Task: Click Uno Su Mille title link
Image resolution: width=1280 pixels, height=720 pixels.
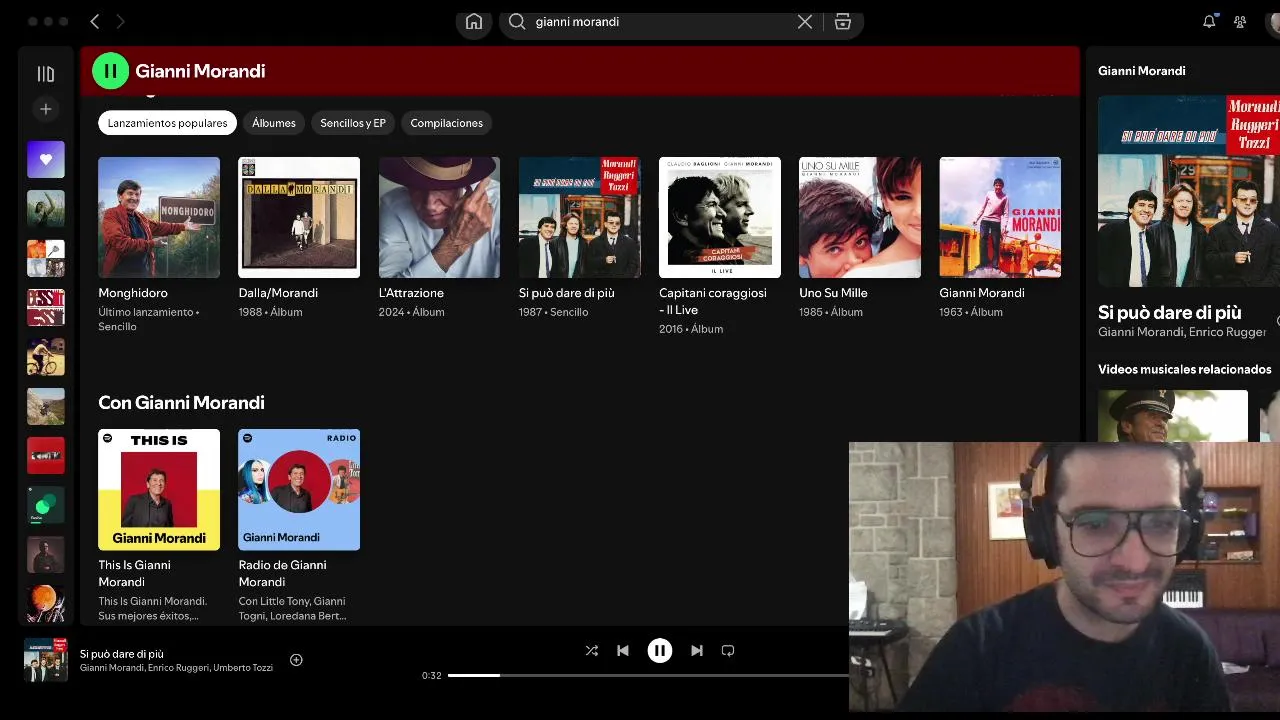Action: (x=833, y=293)
